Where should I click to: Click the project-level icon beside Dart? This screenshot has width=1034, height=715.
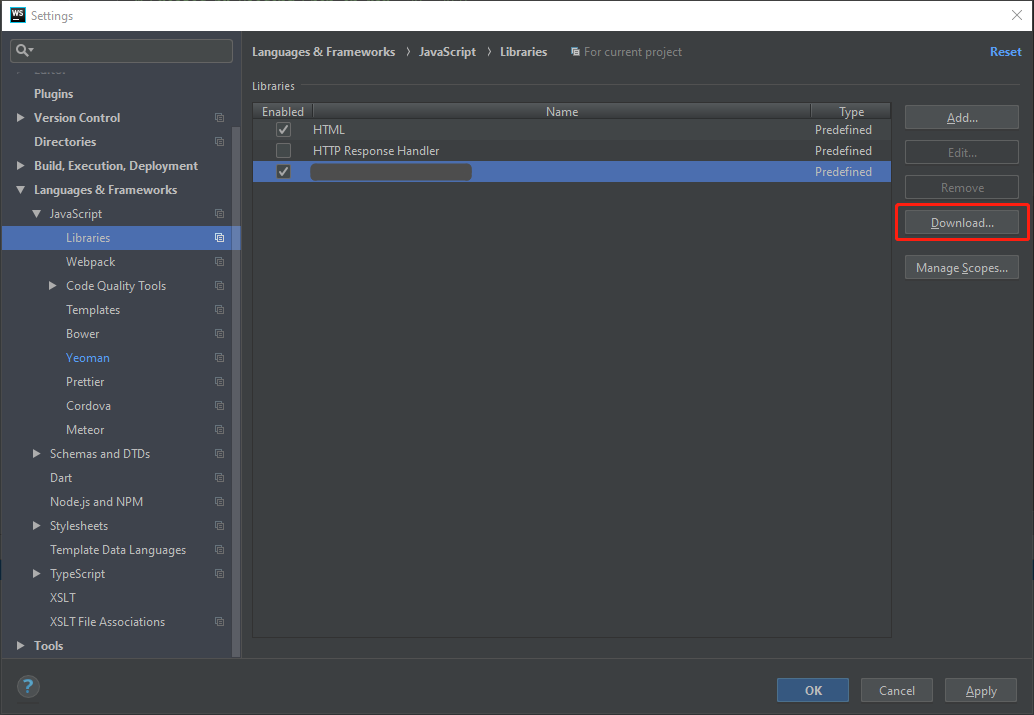pos(220,478)
